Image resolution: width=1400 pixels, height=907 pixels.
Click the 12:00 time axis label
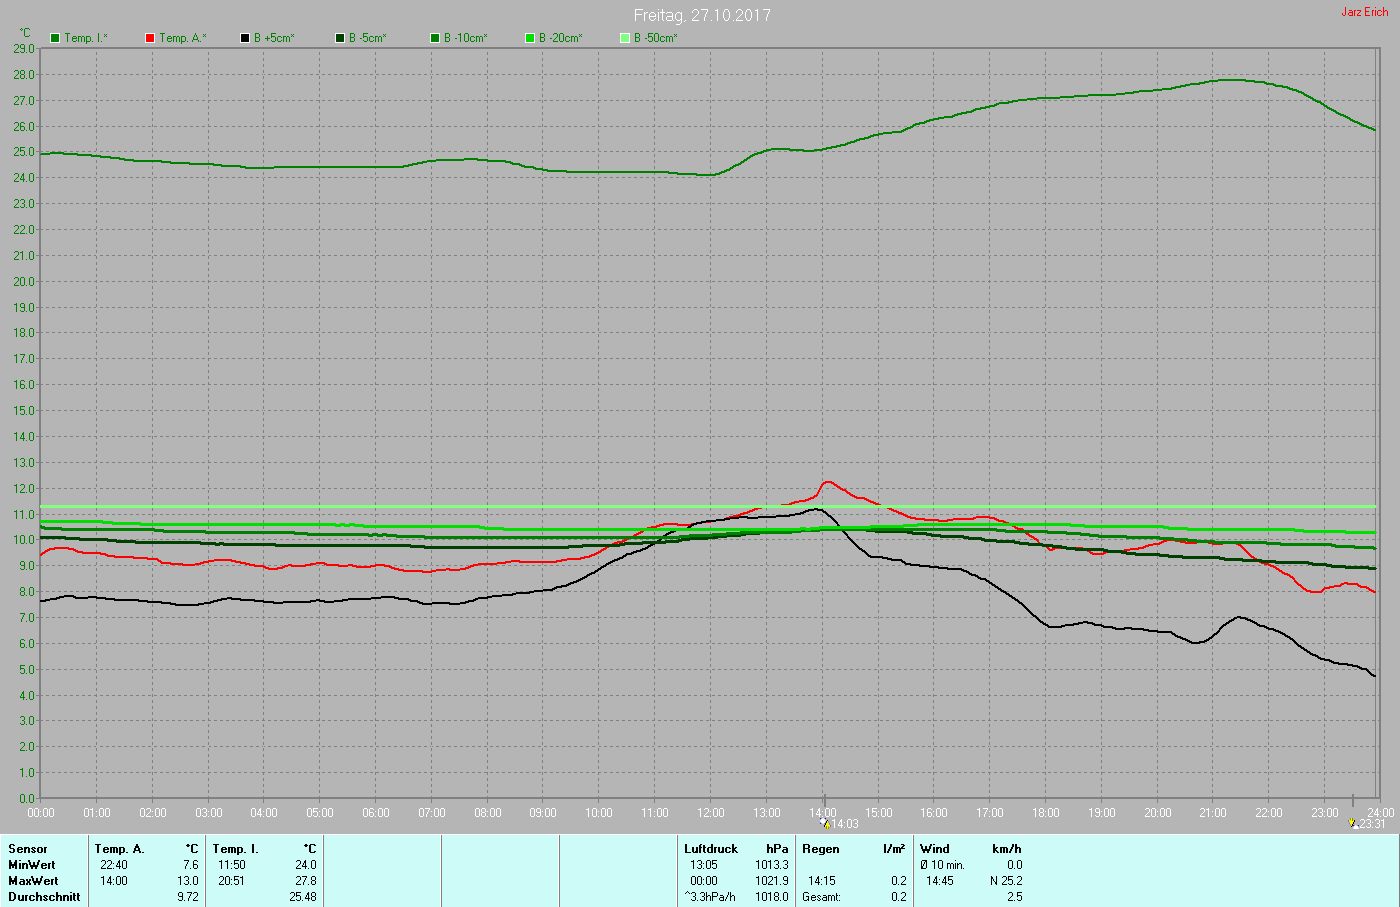(711, 813)
